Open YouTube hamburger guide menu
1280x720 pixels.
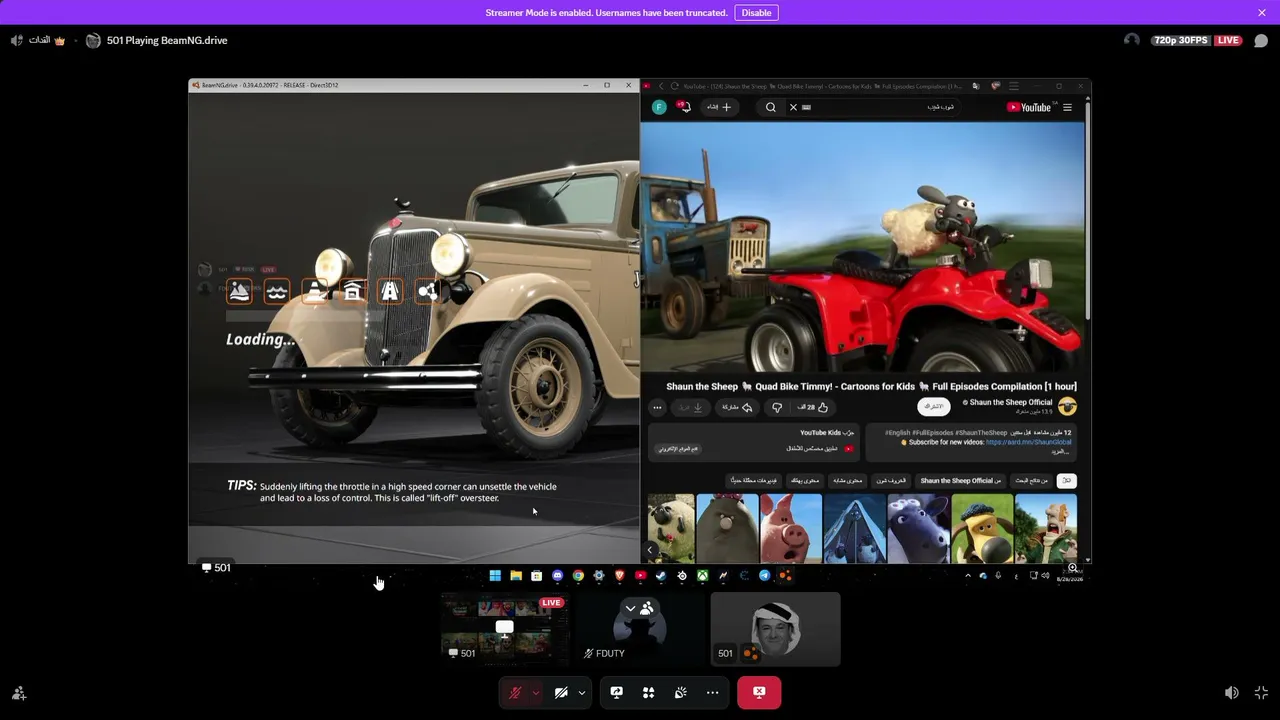pos(1067,107)
